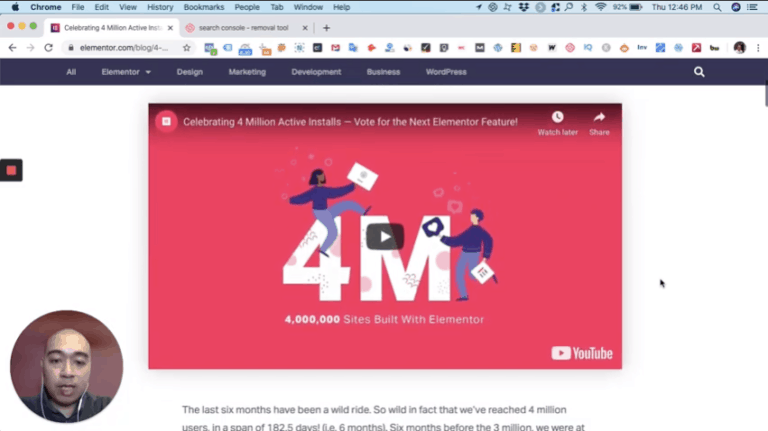Open the History menu

click(160, 7)
